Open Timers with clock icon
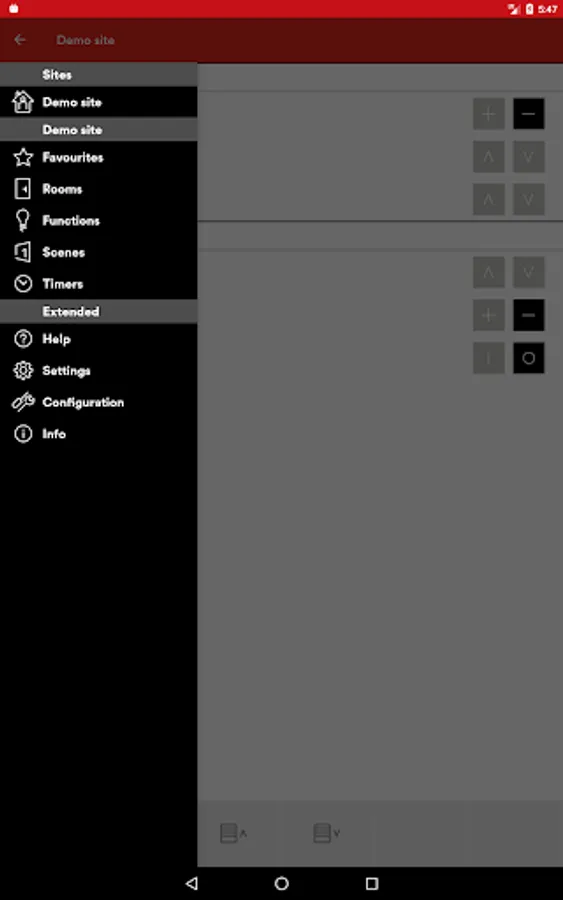Screen dimensions: 563x900 [98, 284]
